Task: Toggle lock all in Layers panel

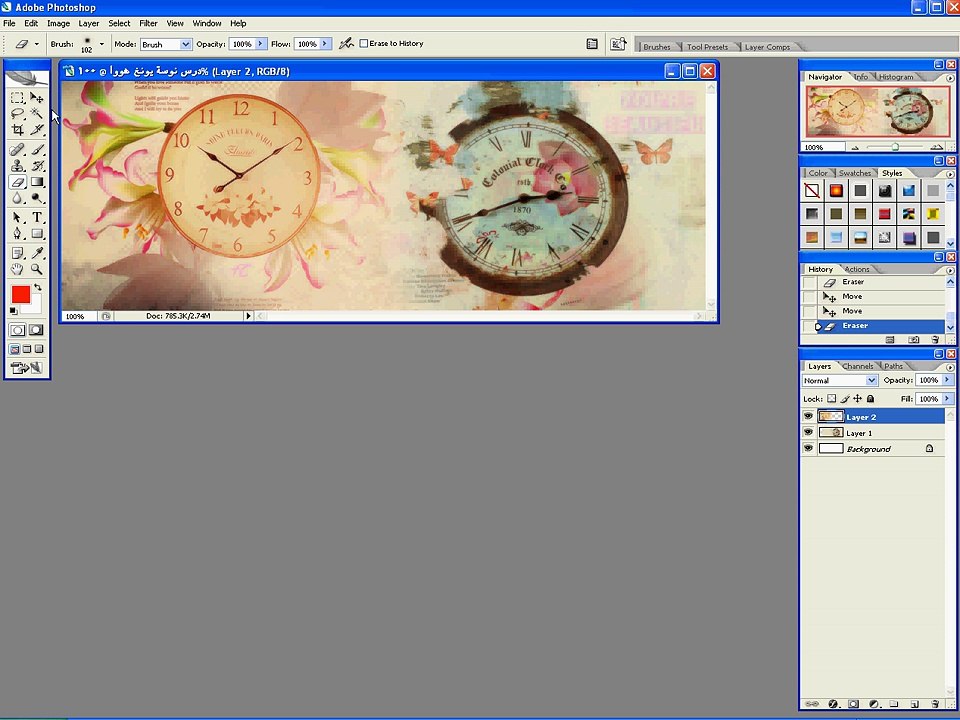Action: click(x=871, y=399)
